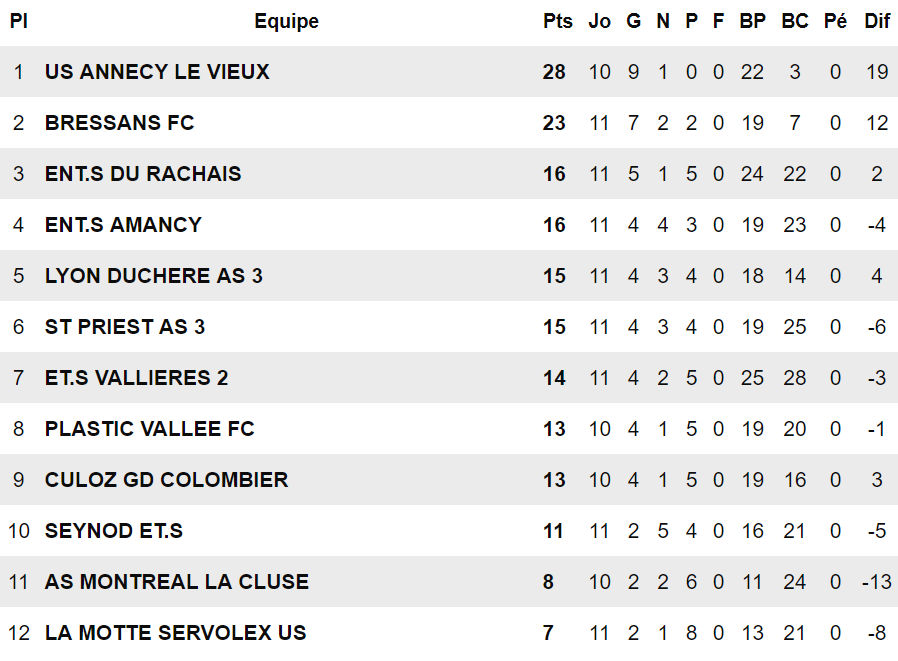Select CULOZ GD COLOMBIER team name
This screenshot has height=661, width=898.
coord(166,480)
